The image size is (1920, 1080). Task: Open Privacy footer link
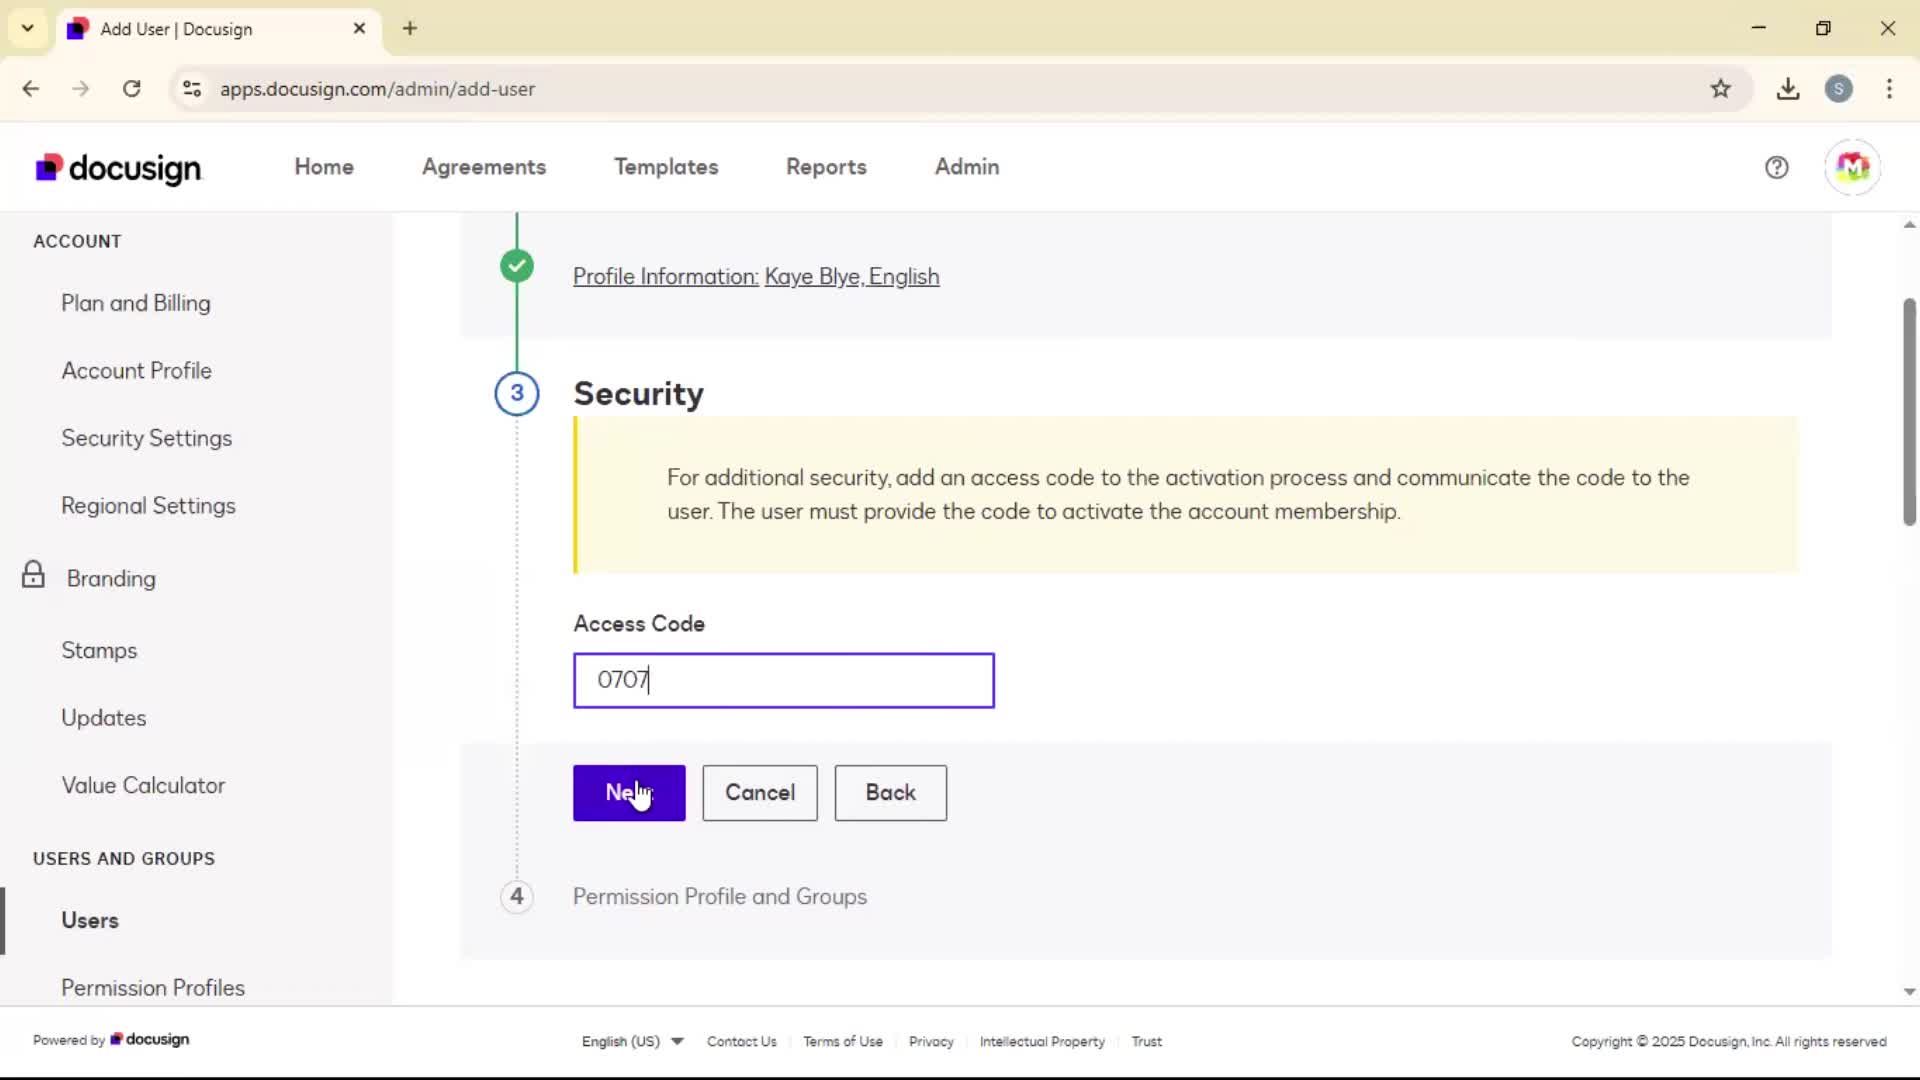point(931,1041)
